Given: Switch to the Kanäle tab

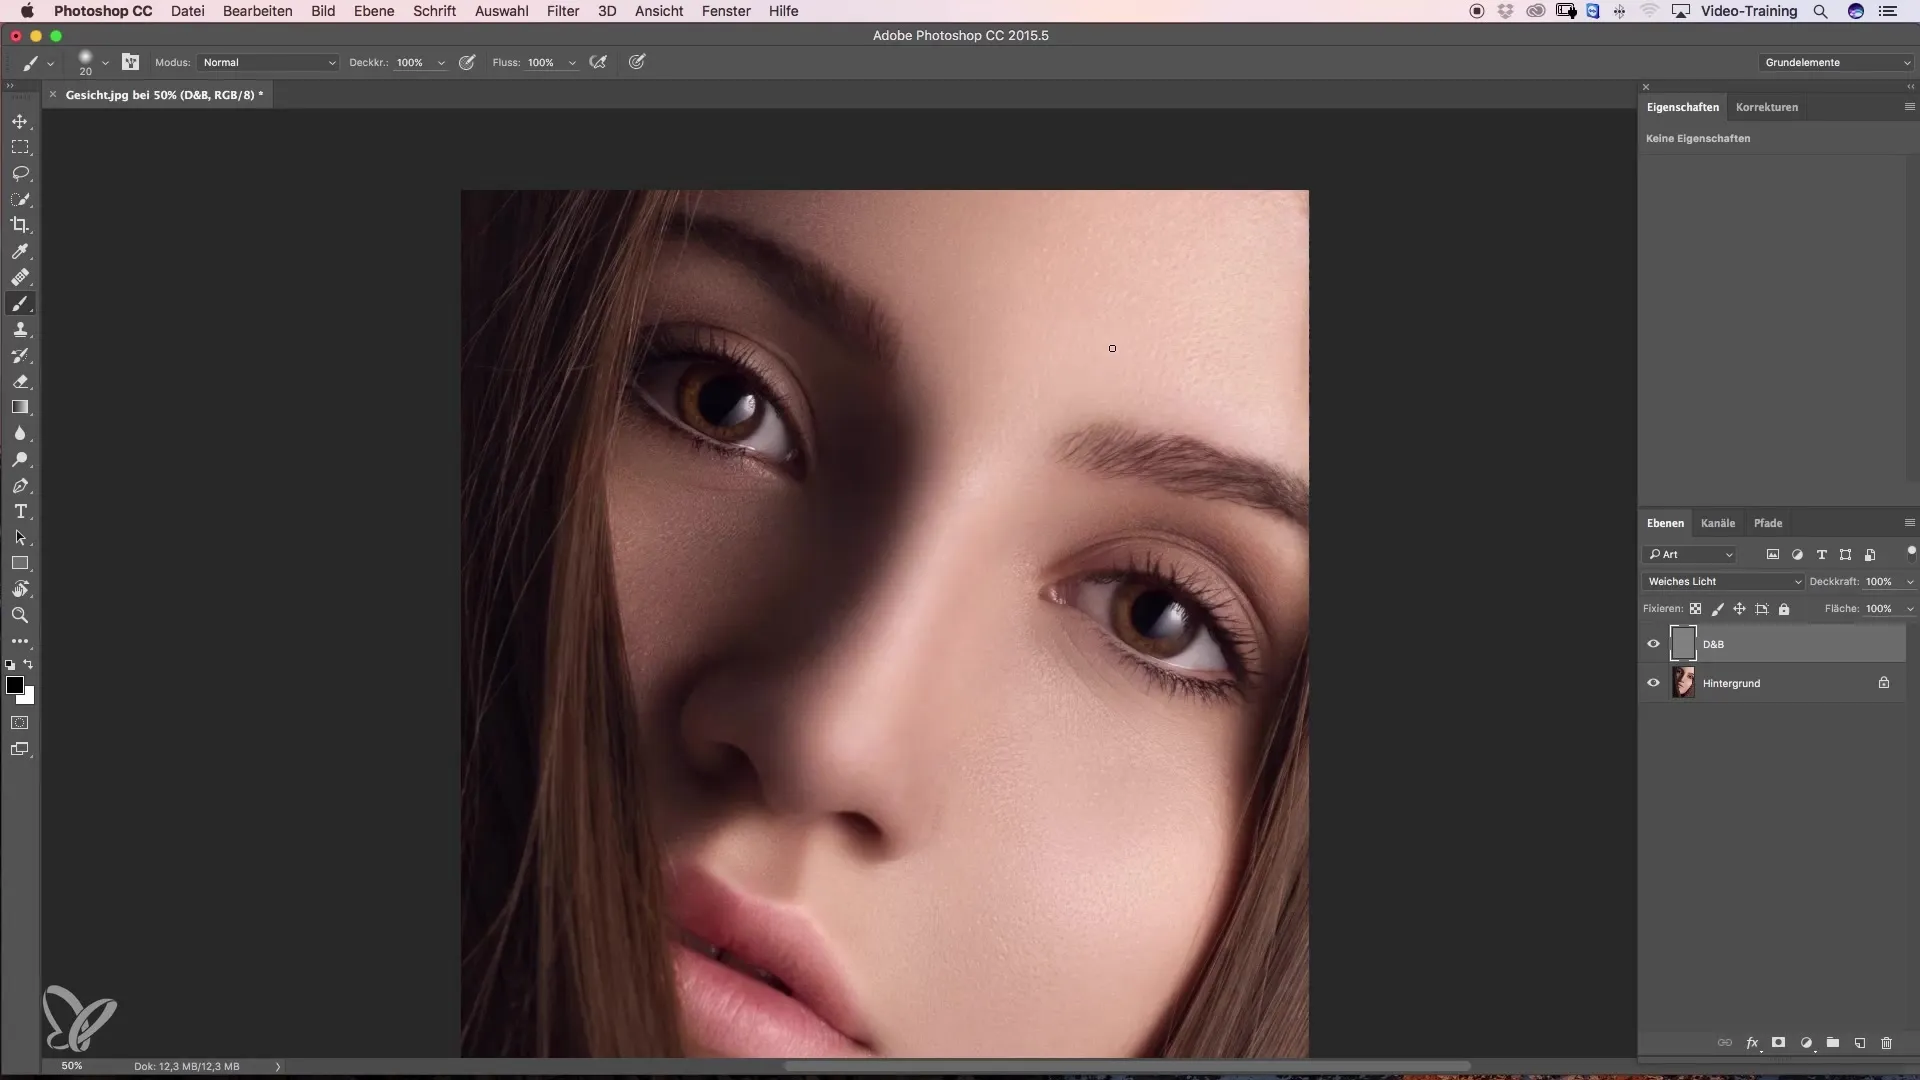Looking at the screenshot, I should [x=1717, y=523].
